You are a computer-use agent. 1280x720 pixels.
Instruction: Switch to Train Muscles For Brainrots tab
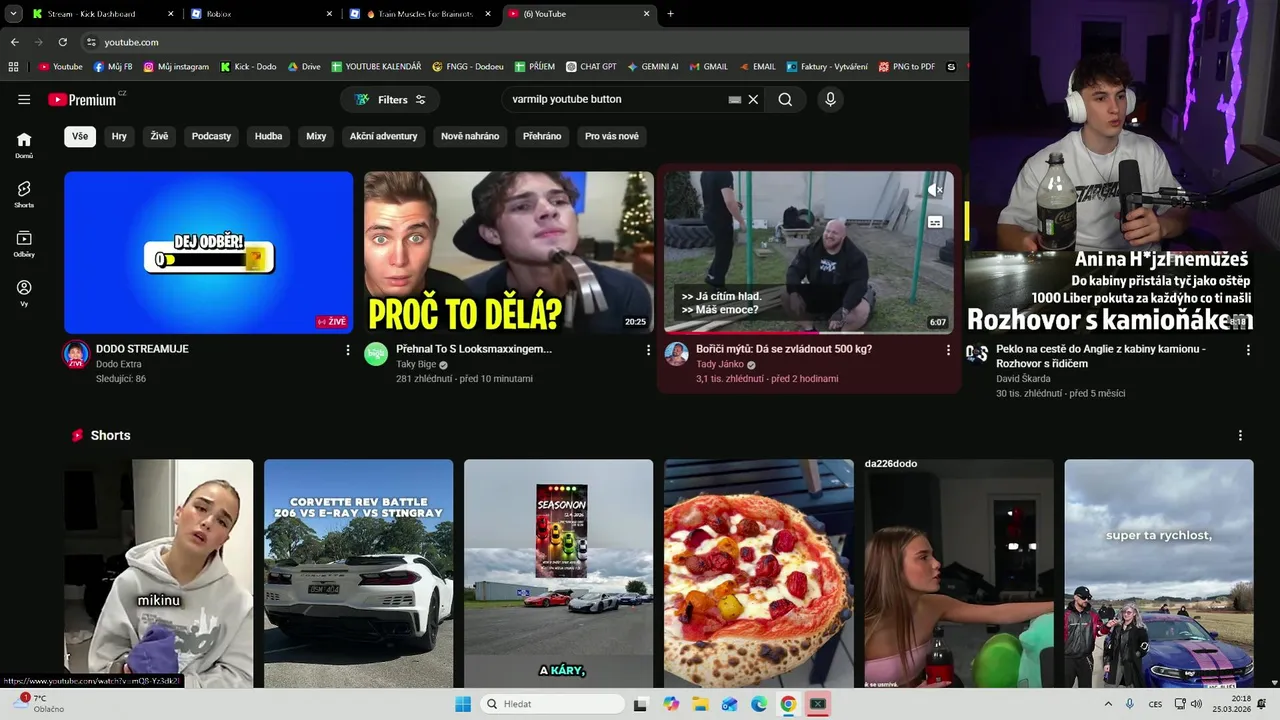tap(421, 14)
